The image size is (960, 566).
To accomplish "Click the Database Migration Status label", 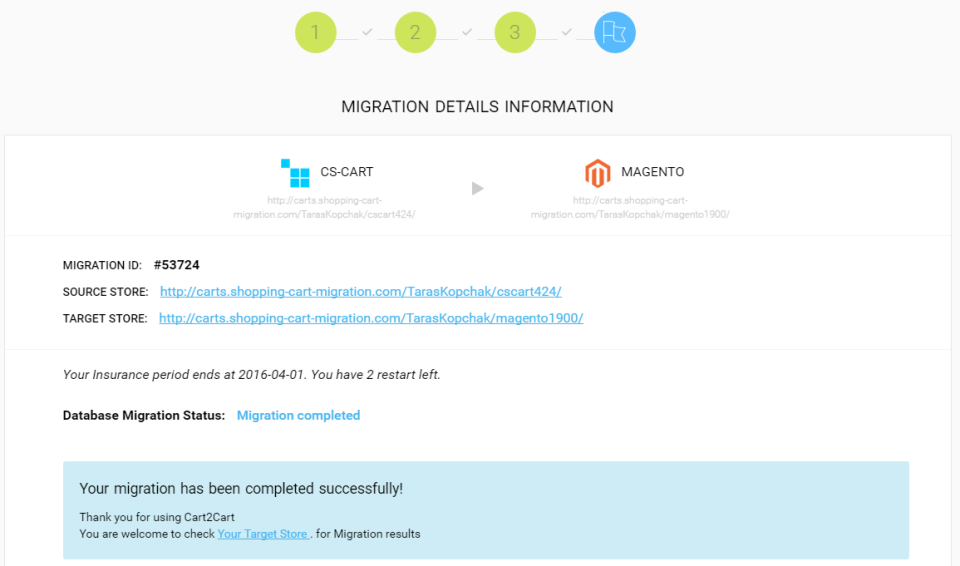I will pos(144,415).
